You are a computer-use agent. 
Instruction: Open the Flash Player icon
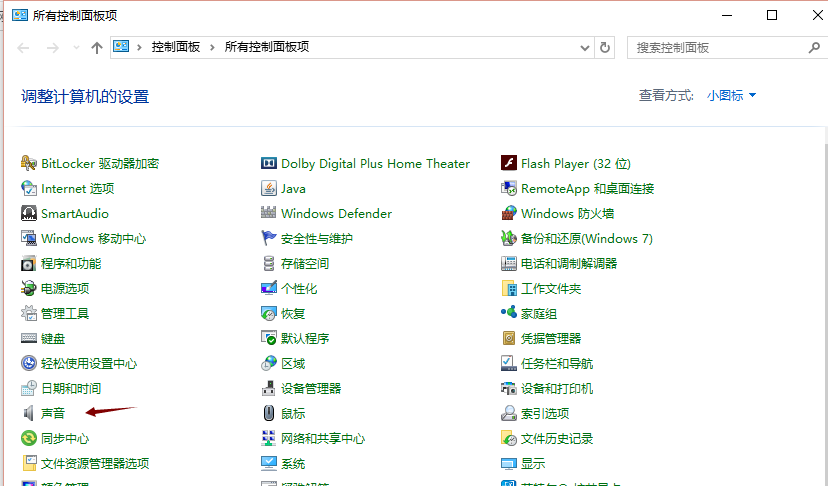tap(509, 163)
